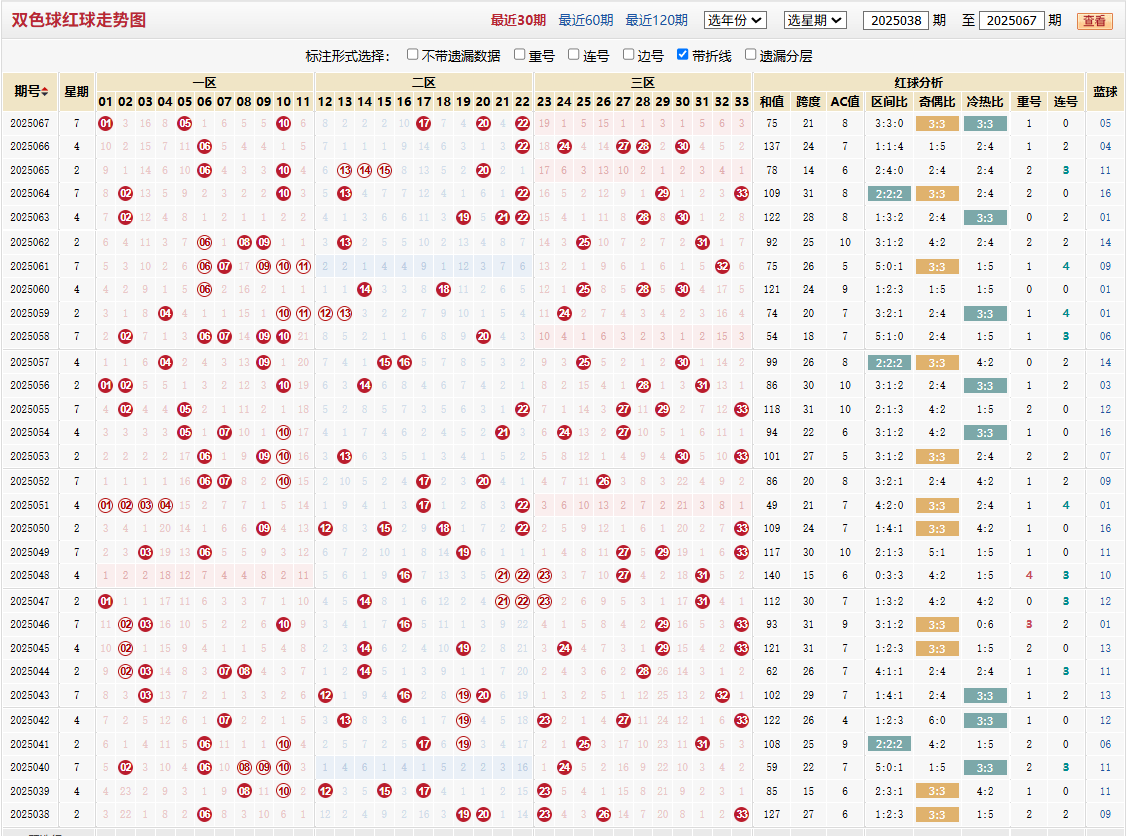1126x836 pixels.
Task: Click red ball 24 in row 2025066
Action: pos(564,147)
